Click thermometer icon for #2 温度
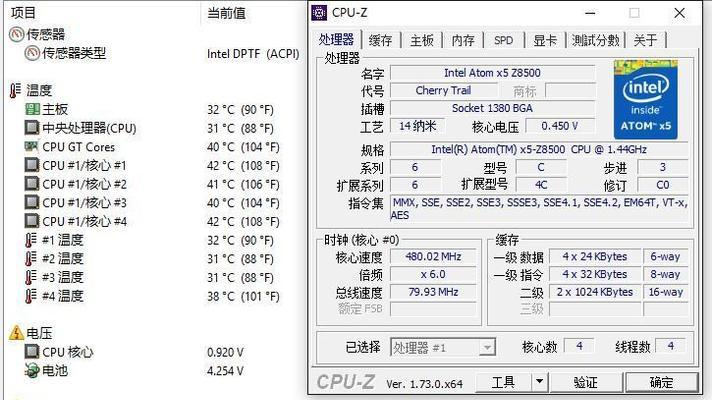 (x=30, y=259)
